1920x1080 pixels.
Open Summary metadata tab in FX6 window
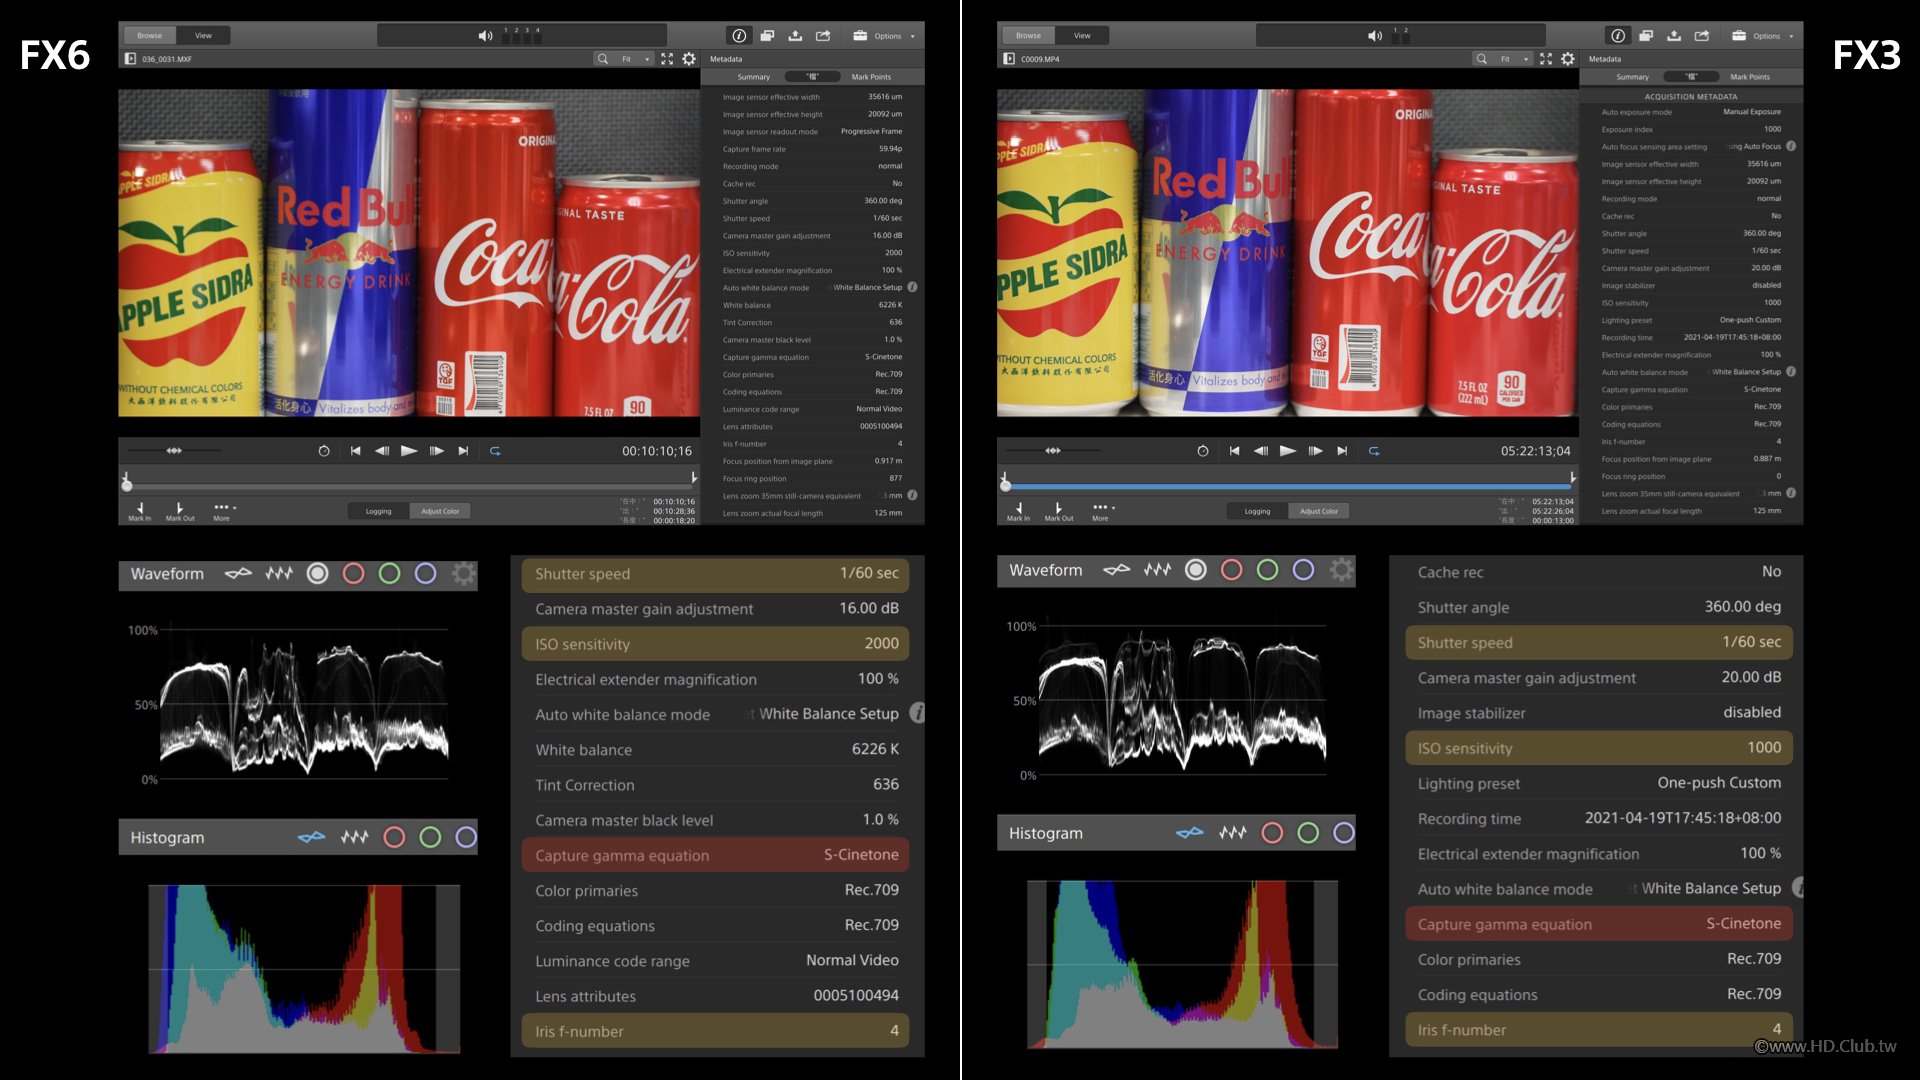tap(754, 77)
